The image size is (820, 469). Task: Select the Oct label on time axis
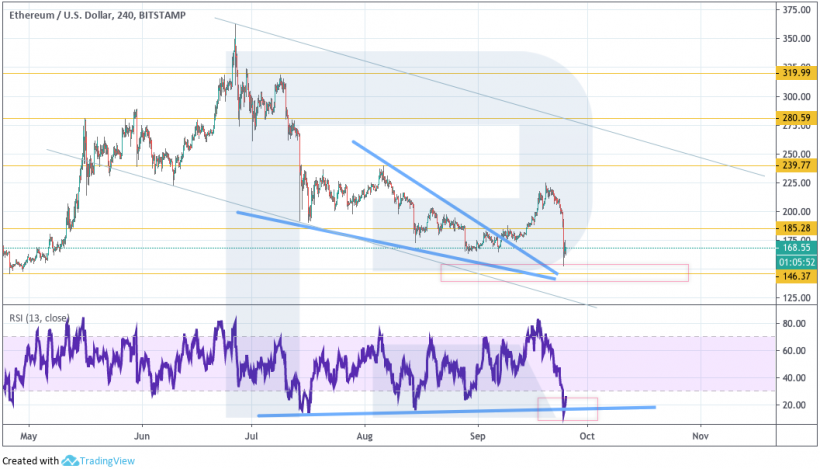(x=588, y=436)
